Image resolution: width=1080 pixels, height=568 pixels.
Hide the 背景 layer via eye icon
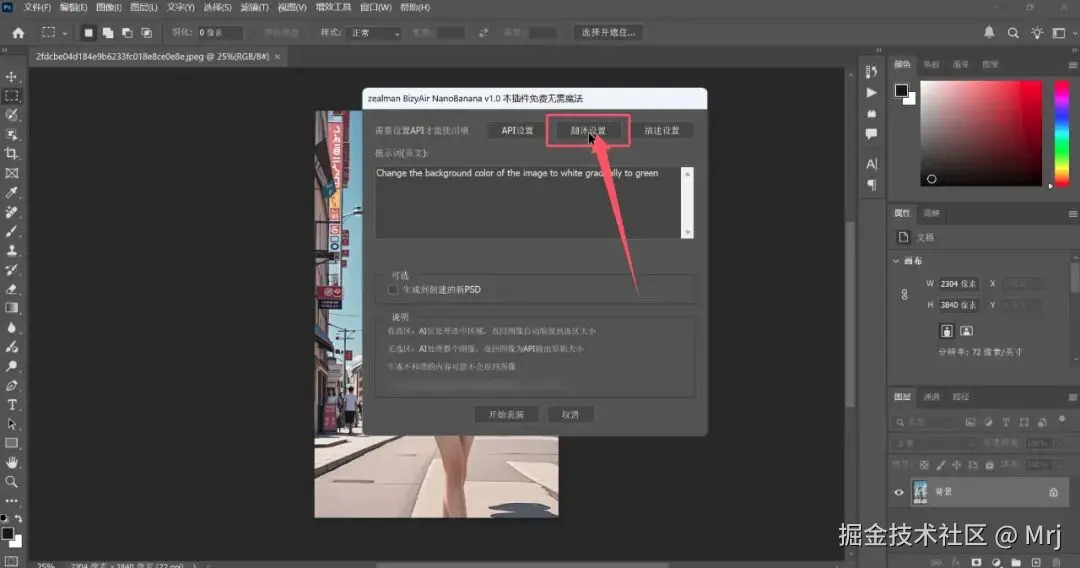pyautogui.click(x=899, y=492)
